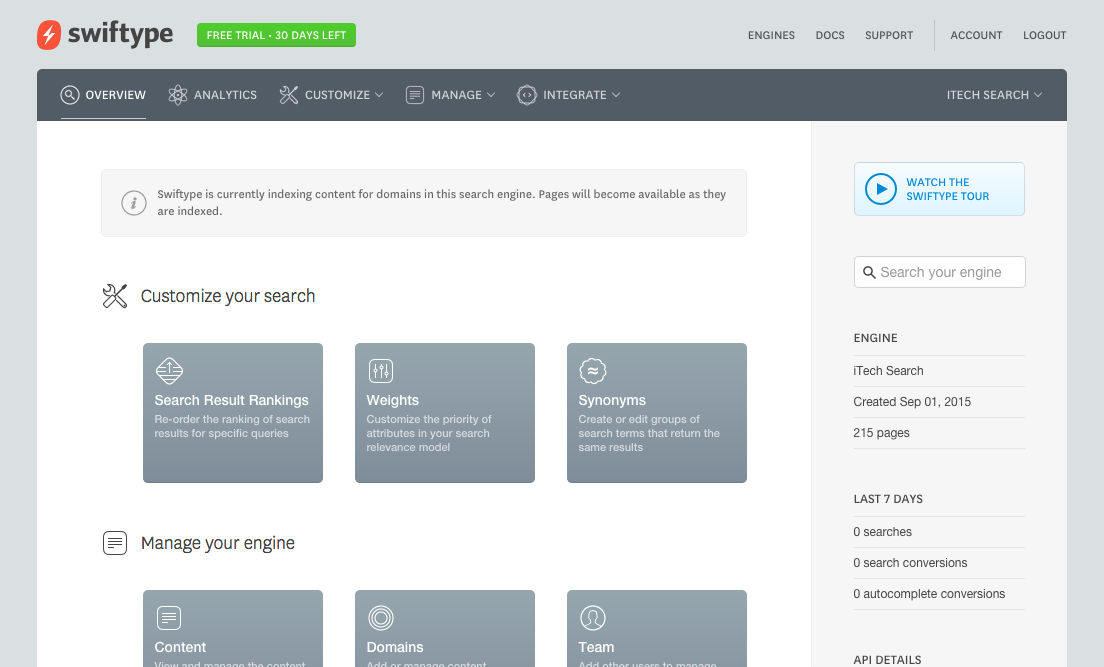This screenshot has width=1104, height=667.
Task: Click the Customize your search heading
Action: [228, 296]
